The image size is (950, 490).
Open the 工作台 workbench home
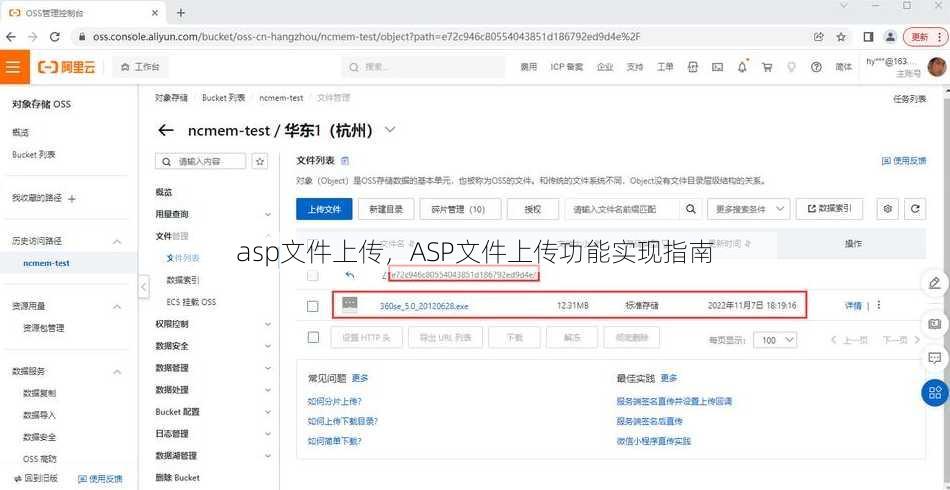pyautogui.click(x=141, y=67)
